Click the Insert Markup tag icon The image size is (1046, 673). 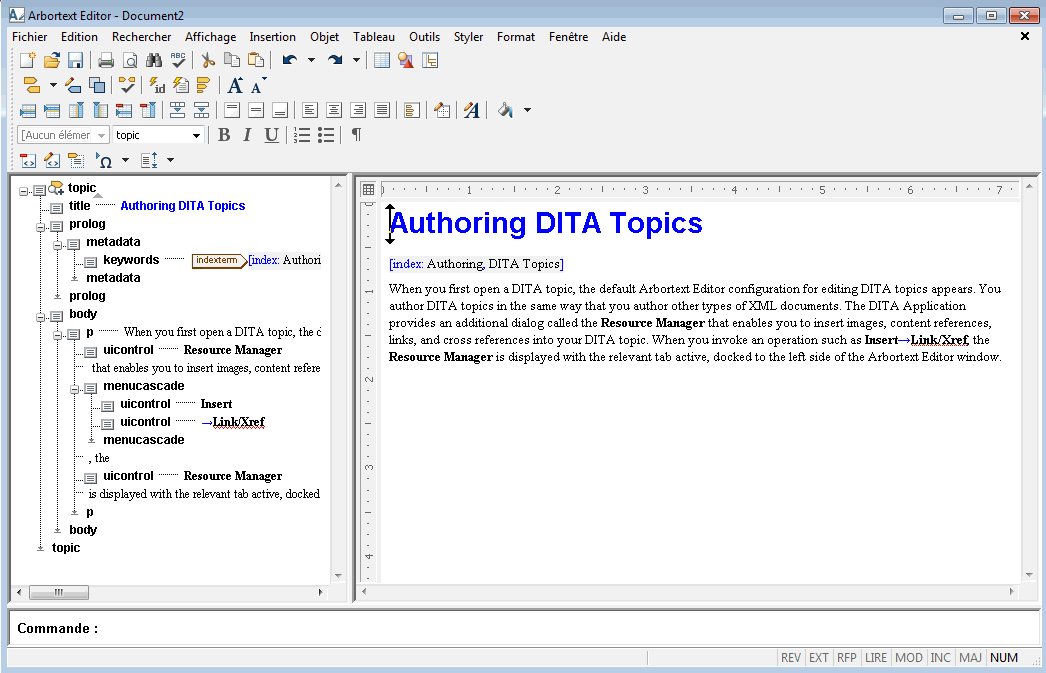click(31, 85)
